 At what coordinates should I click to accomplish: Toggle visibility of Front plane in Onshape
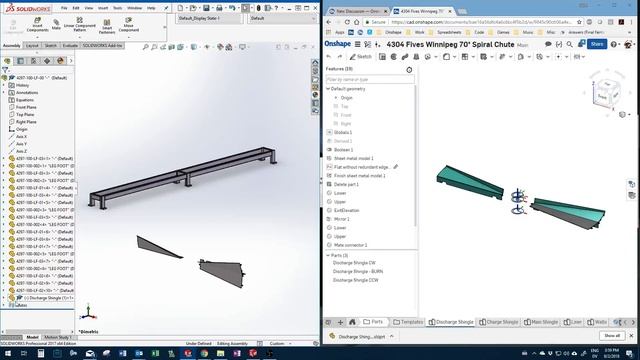336,115
